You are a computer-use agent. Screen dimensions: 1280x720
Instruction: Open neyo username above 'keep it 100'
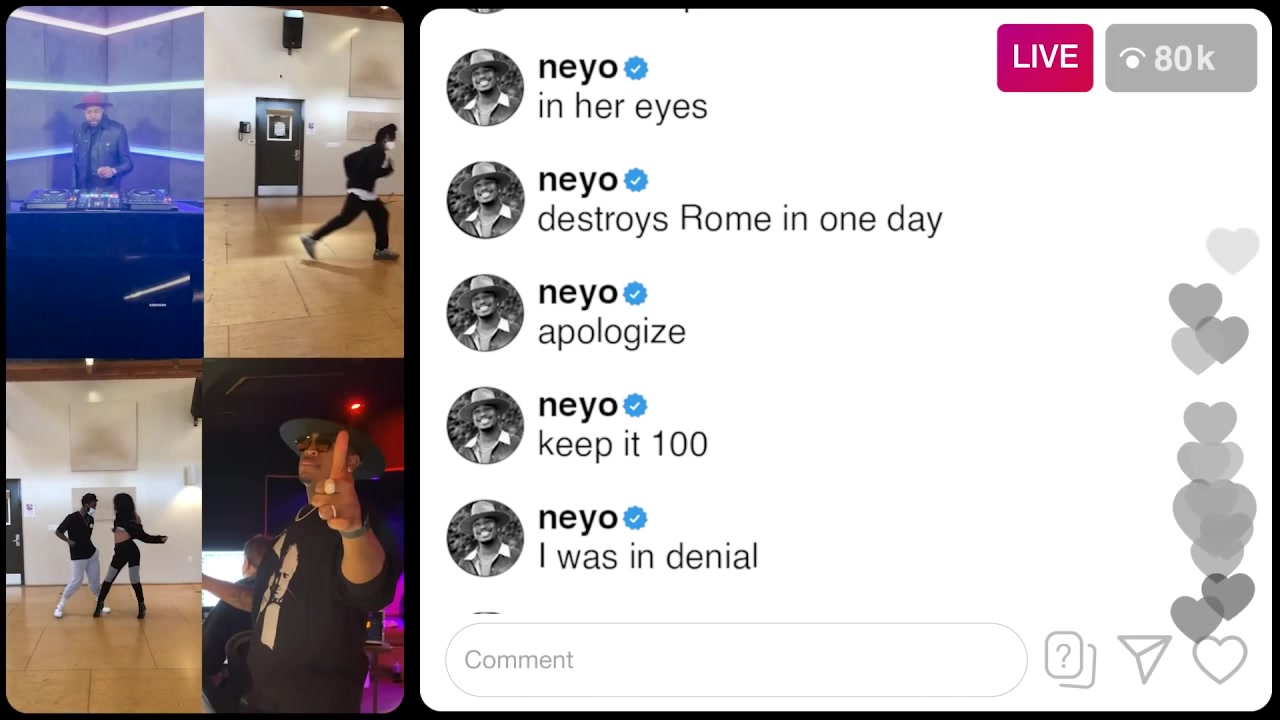coord(578,407)
